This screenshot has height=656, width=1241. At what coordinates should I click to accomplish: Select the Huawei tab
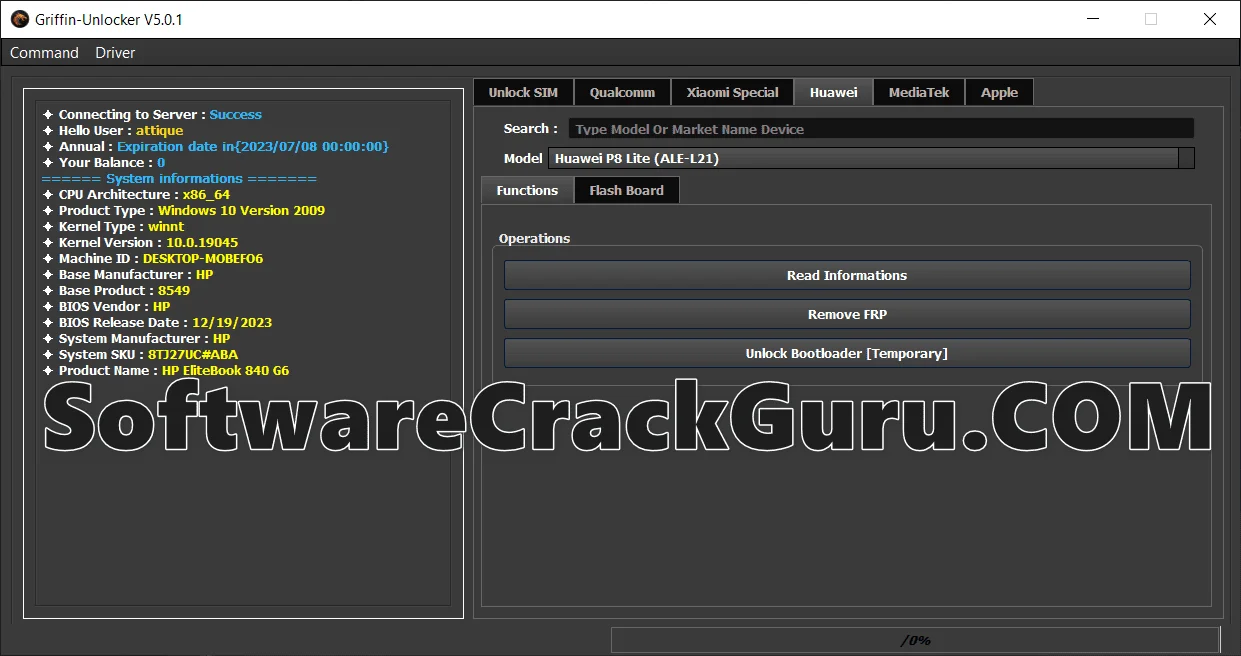833,92
